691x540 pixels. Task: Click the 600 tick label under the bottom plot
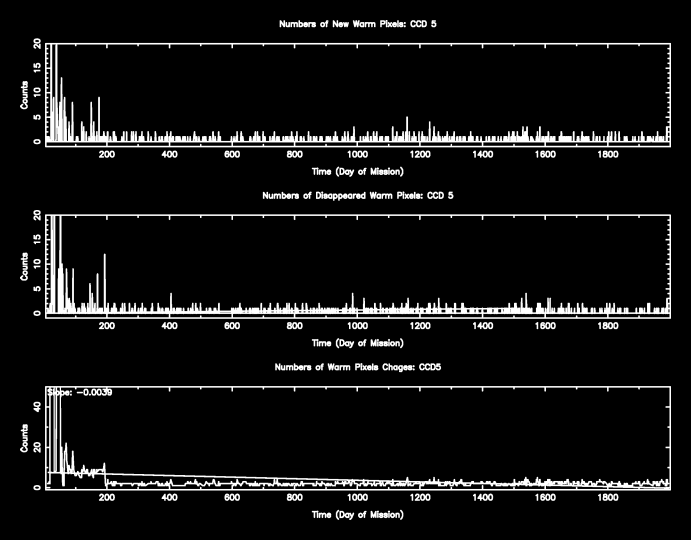232,499
